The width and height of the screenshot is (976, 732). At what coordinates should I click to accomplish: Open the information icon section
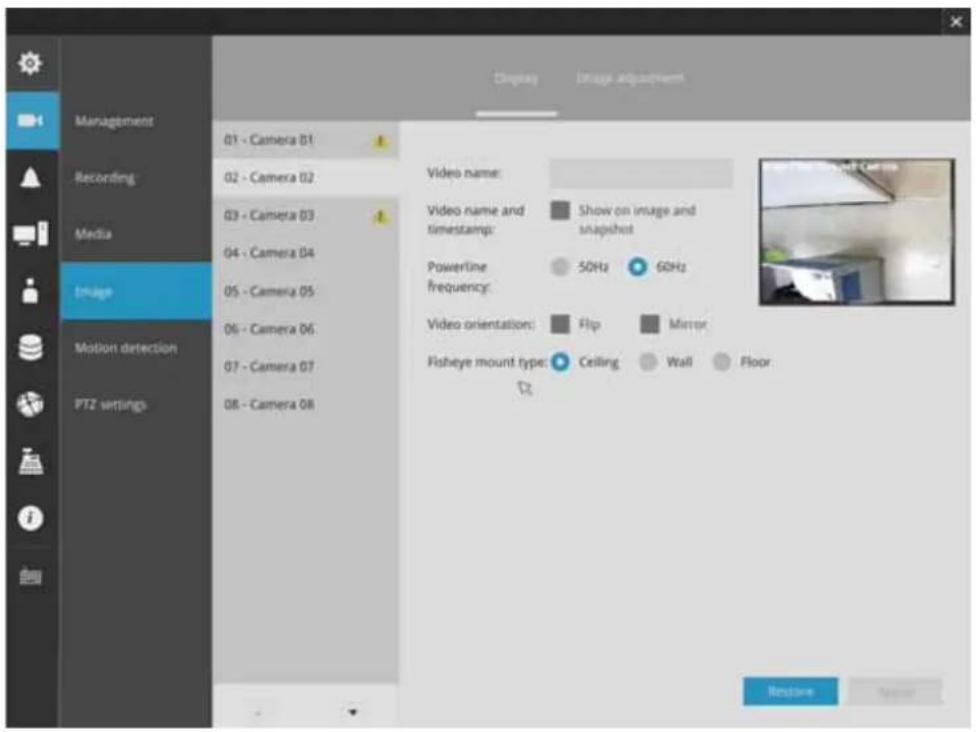coord(30,518)
